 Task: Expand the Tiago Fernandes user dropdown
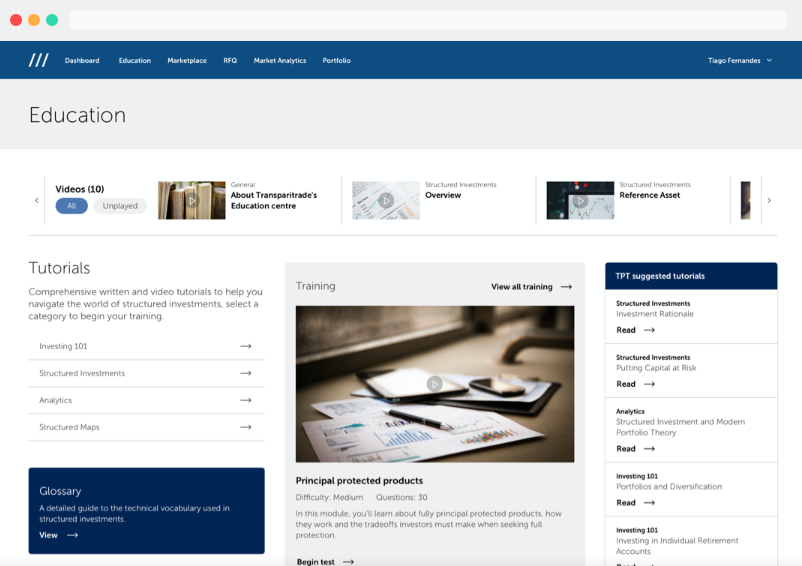click(740, 60)
